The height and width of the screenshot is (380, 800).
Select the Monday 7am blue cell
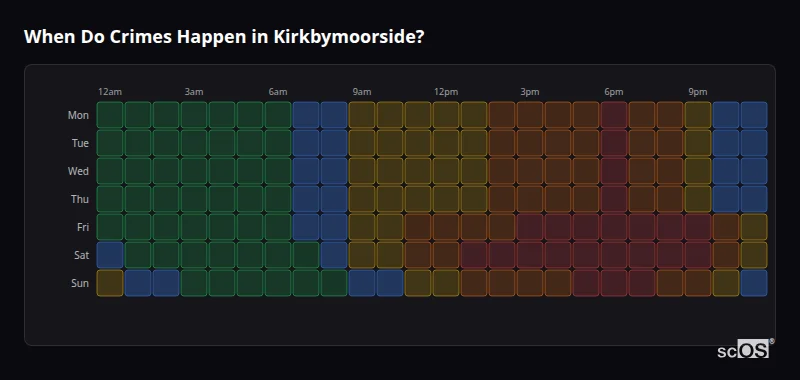pyautogui.click(x=306, y=115)
